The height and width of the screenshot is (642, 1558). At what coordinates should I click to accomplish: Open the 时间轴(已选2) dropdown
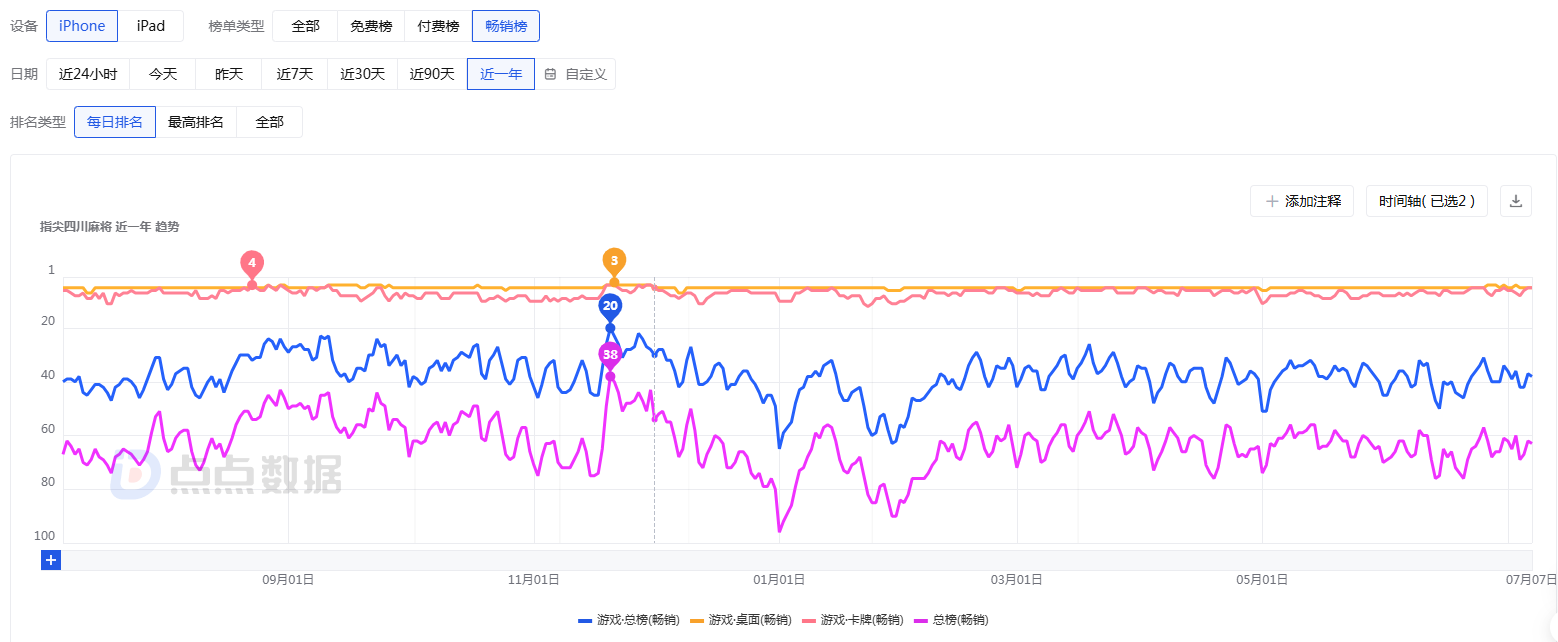(1426, 201)
